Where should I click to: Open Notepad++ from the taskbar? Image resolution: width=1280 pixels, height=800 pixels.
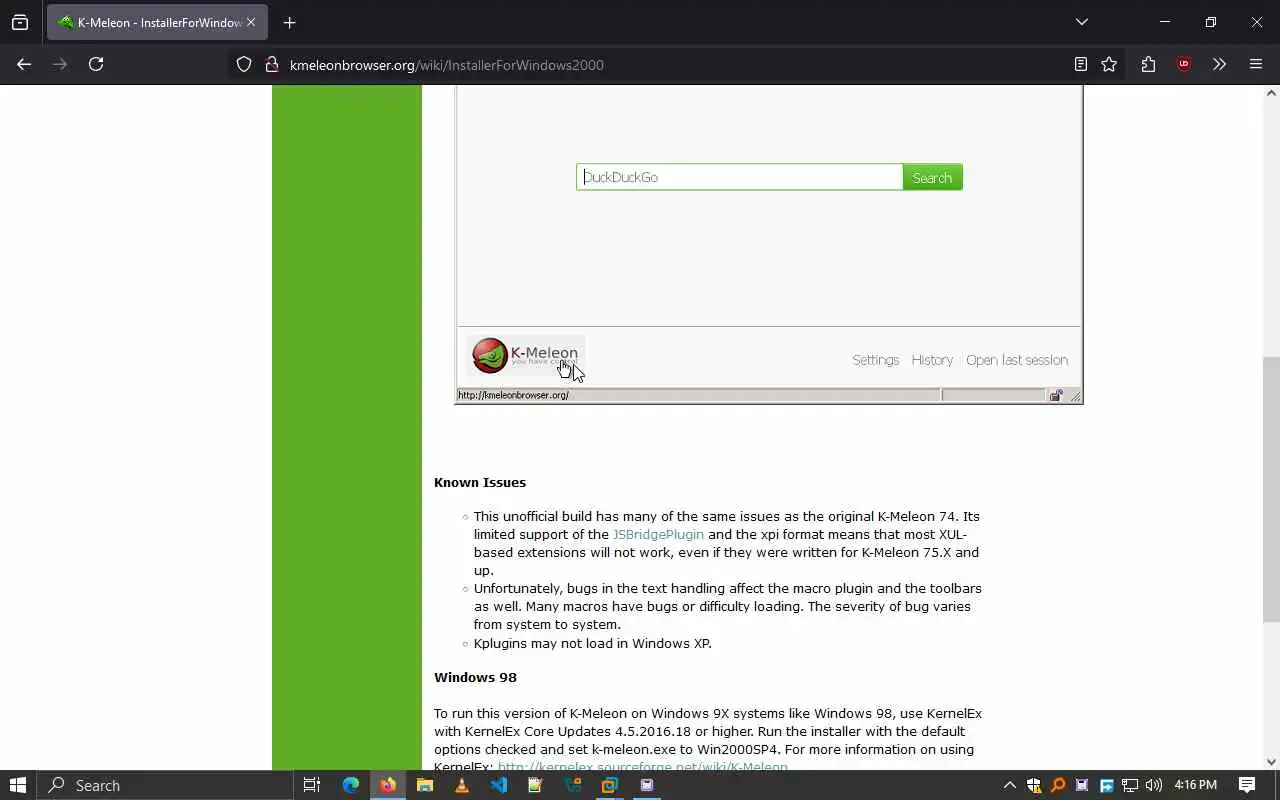[x=535, y=785]
